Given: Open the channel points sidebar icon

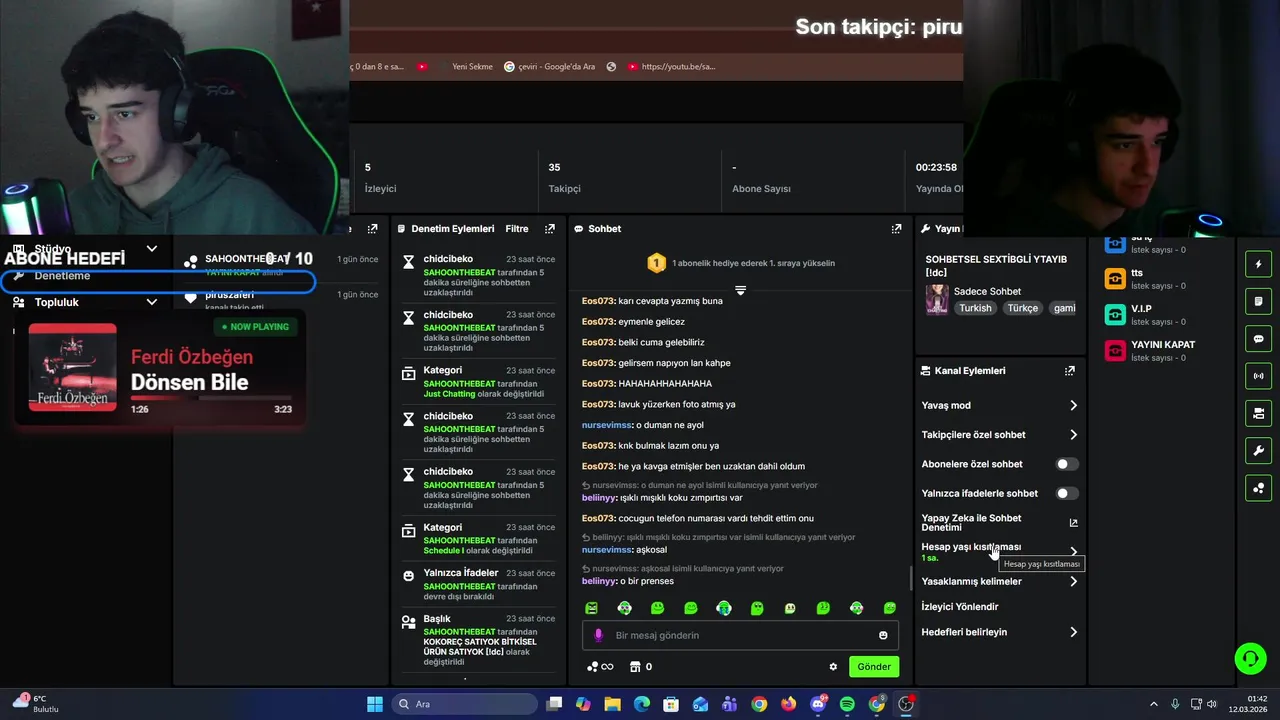Looking at the screenshot, I should tap(1258, 488).
